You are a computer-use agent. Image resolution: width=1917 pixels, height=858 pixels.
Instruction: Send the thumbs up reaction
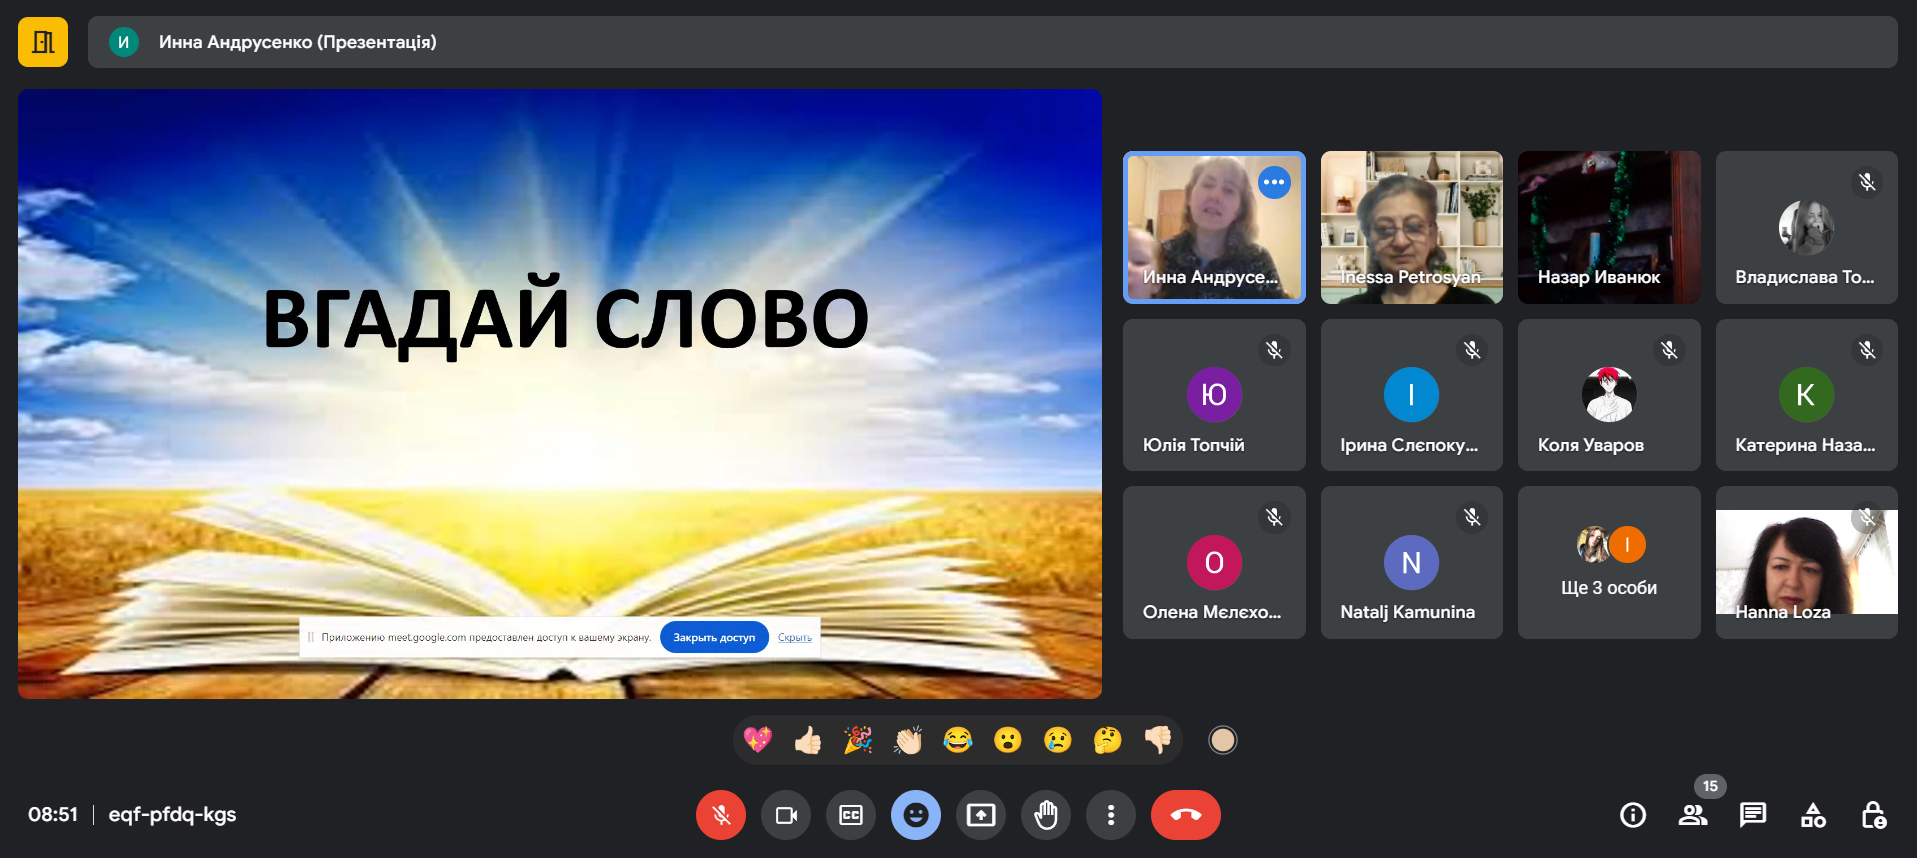[x=808, y=740]
